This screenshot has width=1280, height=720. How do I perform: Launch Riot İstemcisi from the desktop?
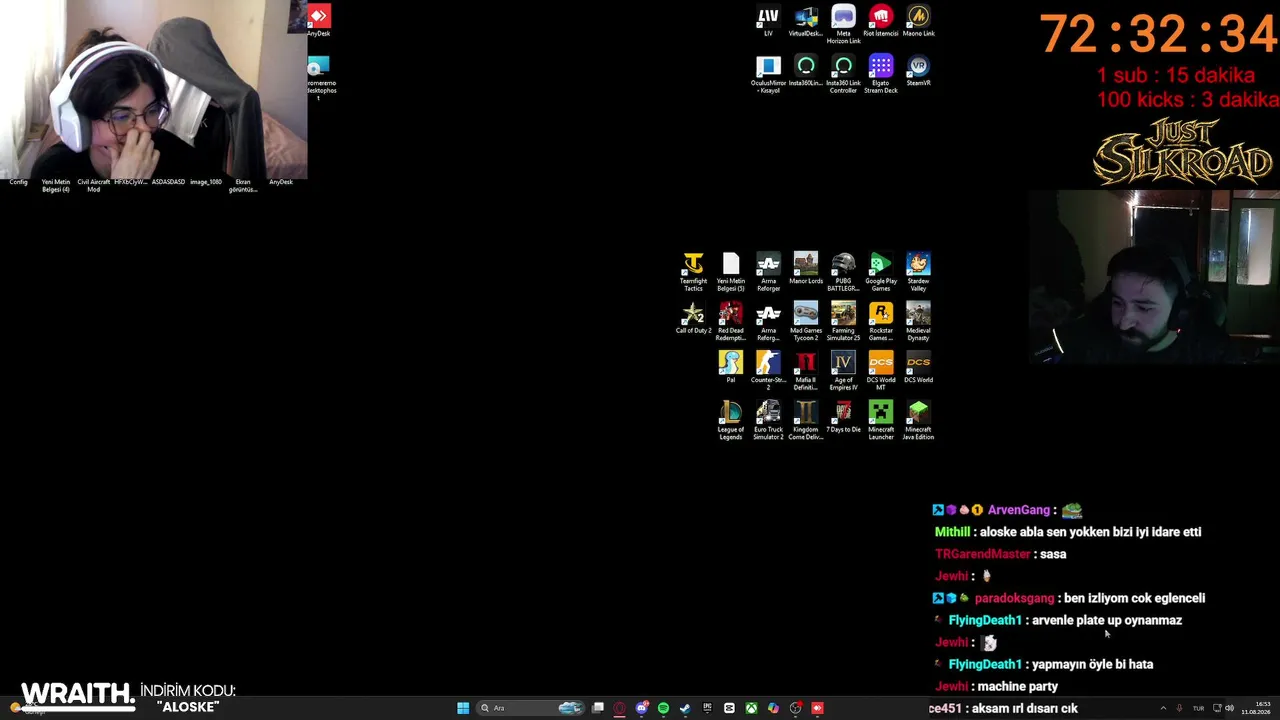coord(881,21)
